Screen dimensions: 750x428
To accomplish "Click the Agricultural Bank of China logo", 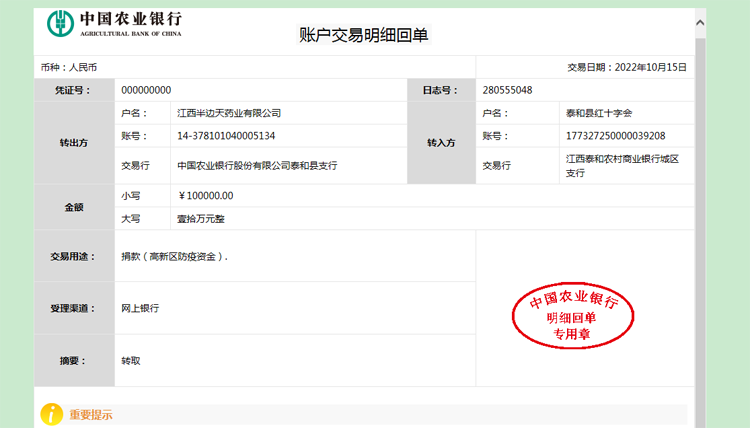I will pyautogui.click(x=114, y=23).
